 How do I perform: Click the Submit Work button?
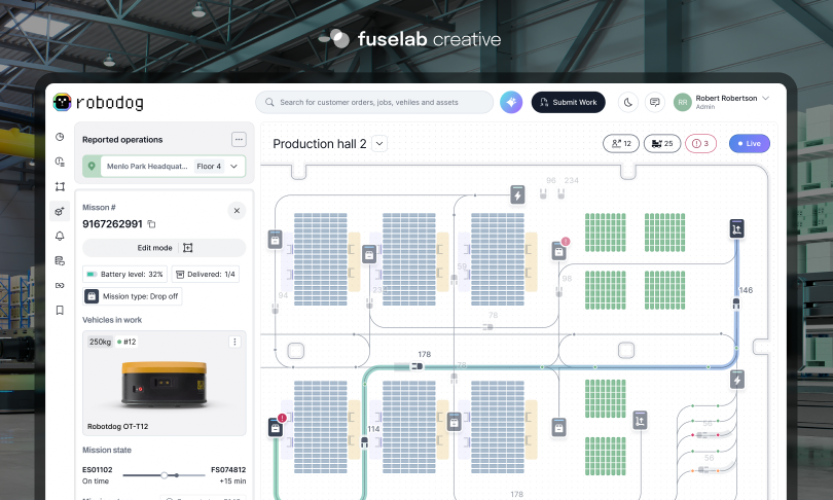568,102
